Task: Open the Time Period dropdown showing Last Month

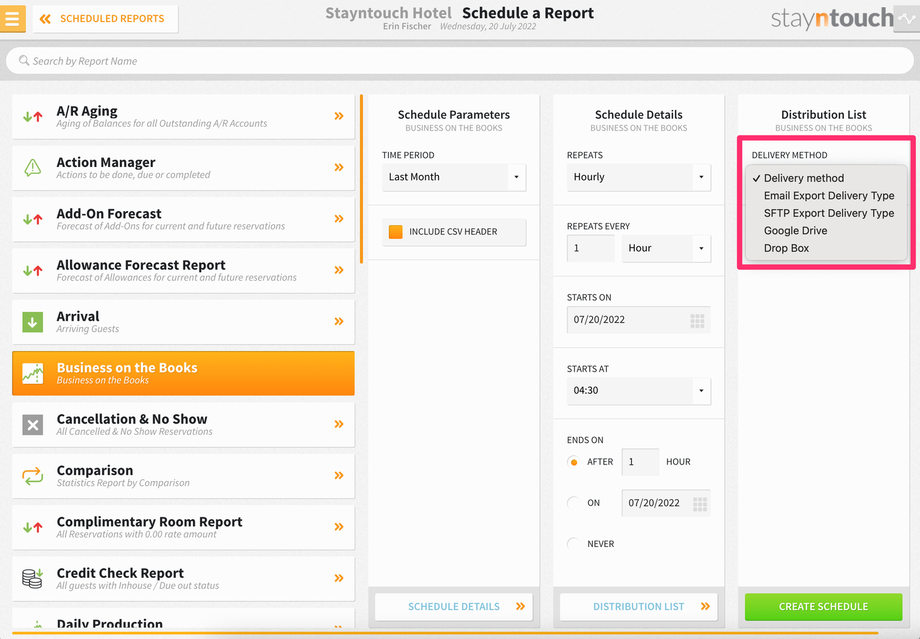Action: (x=454, y=177)
